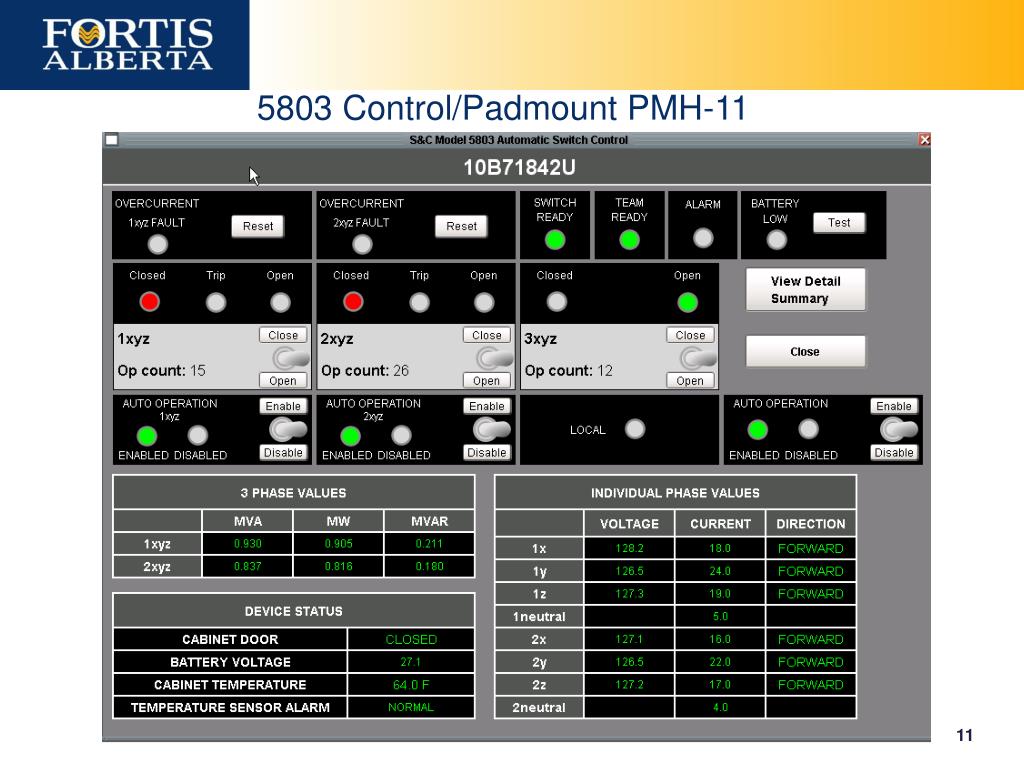Click the ENABLED light in rightmost auto operation panel
Image resolution: width=1024 pixels, height=768 pixels.
[757, 429]
